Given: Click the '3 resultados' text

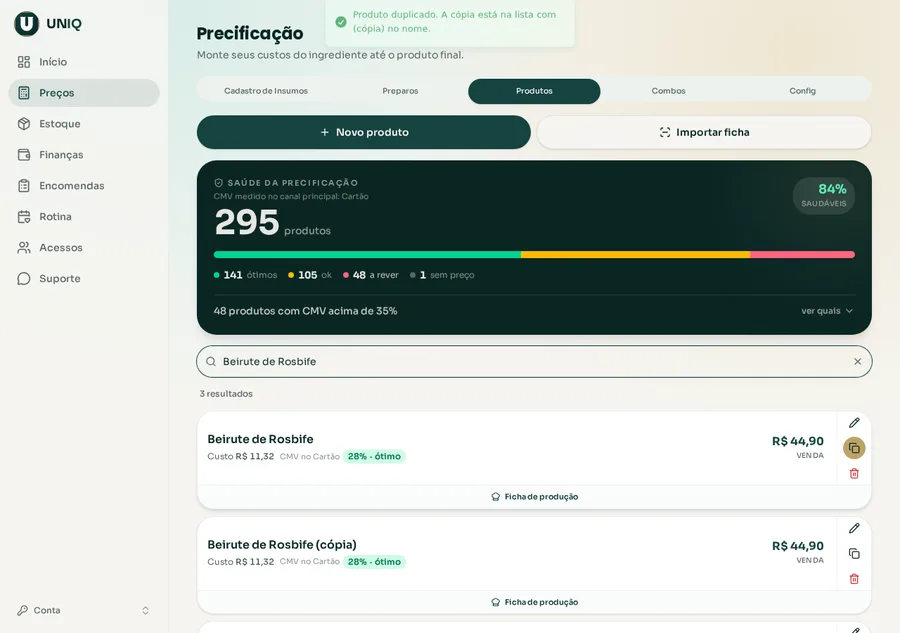Looking at the screenshot, I should [226, 394].
